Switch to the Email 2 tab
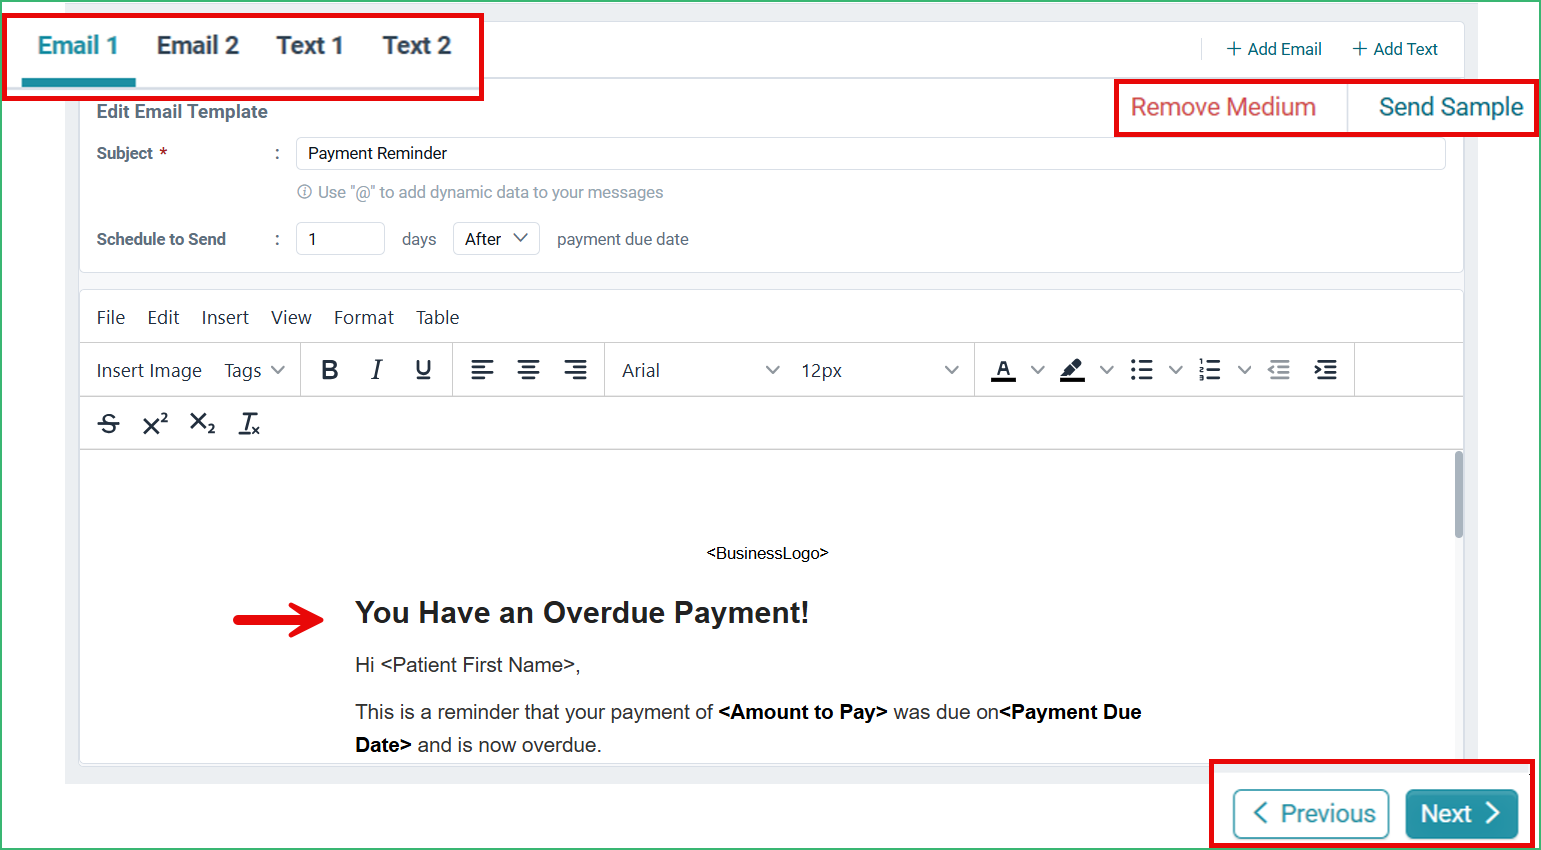 pos(198,46)
